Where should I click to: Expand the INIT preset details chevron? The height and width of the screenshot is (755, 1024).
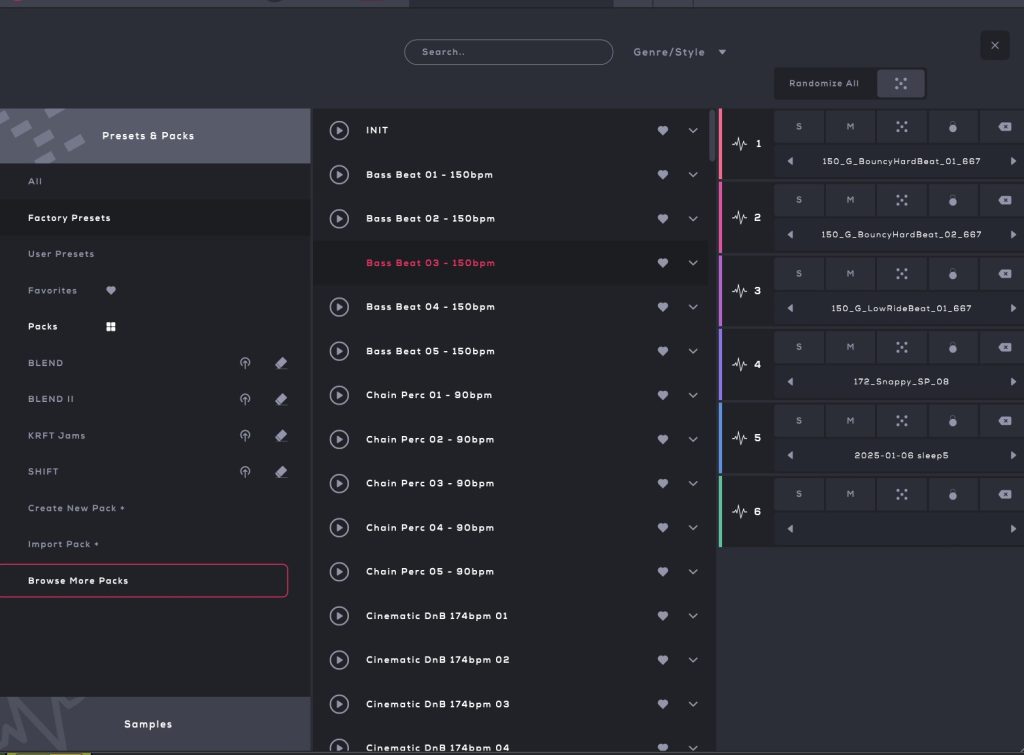pyautogui.click(x=693, y=131)
